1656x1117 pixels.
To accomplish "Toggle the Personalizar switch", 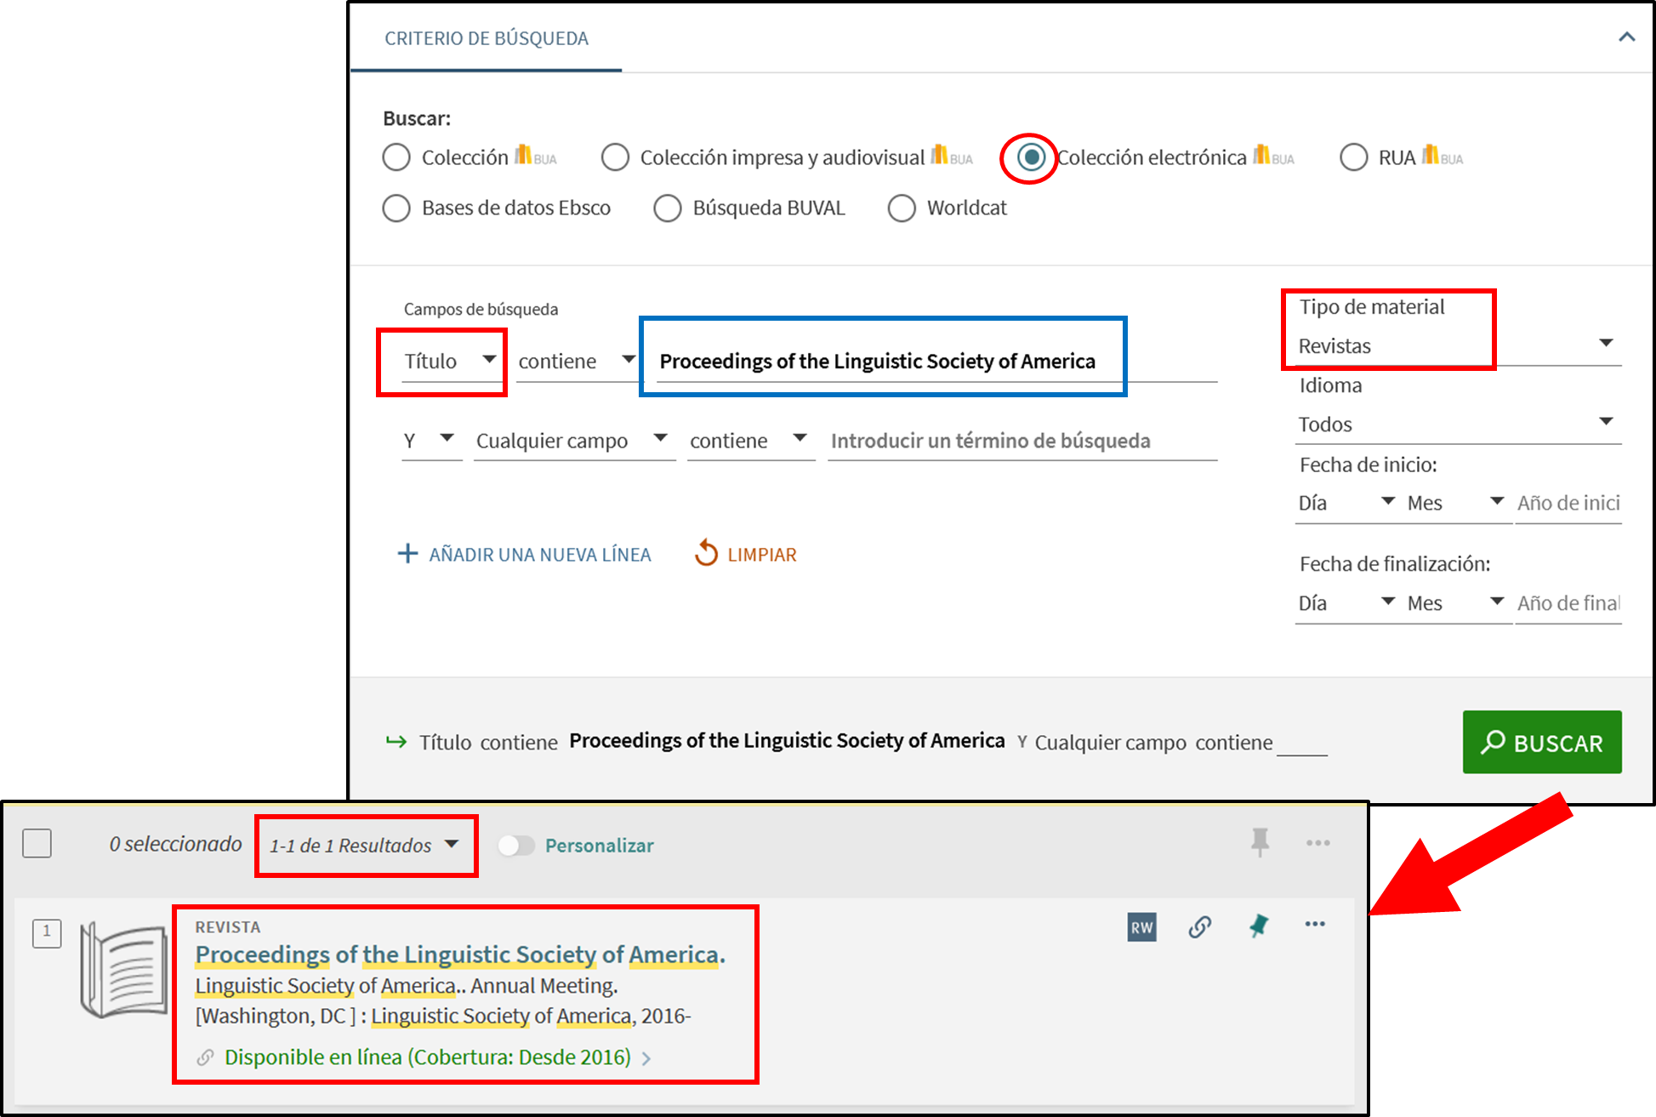I will (x=516, y=846).
